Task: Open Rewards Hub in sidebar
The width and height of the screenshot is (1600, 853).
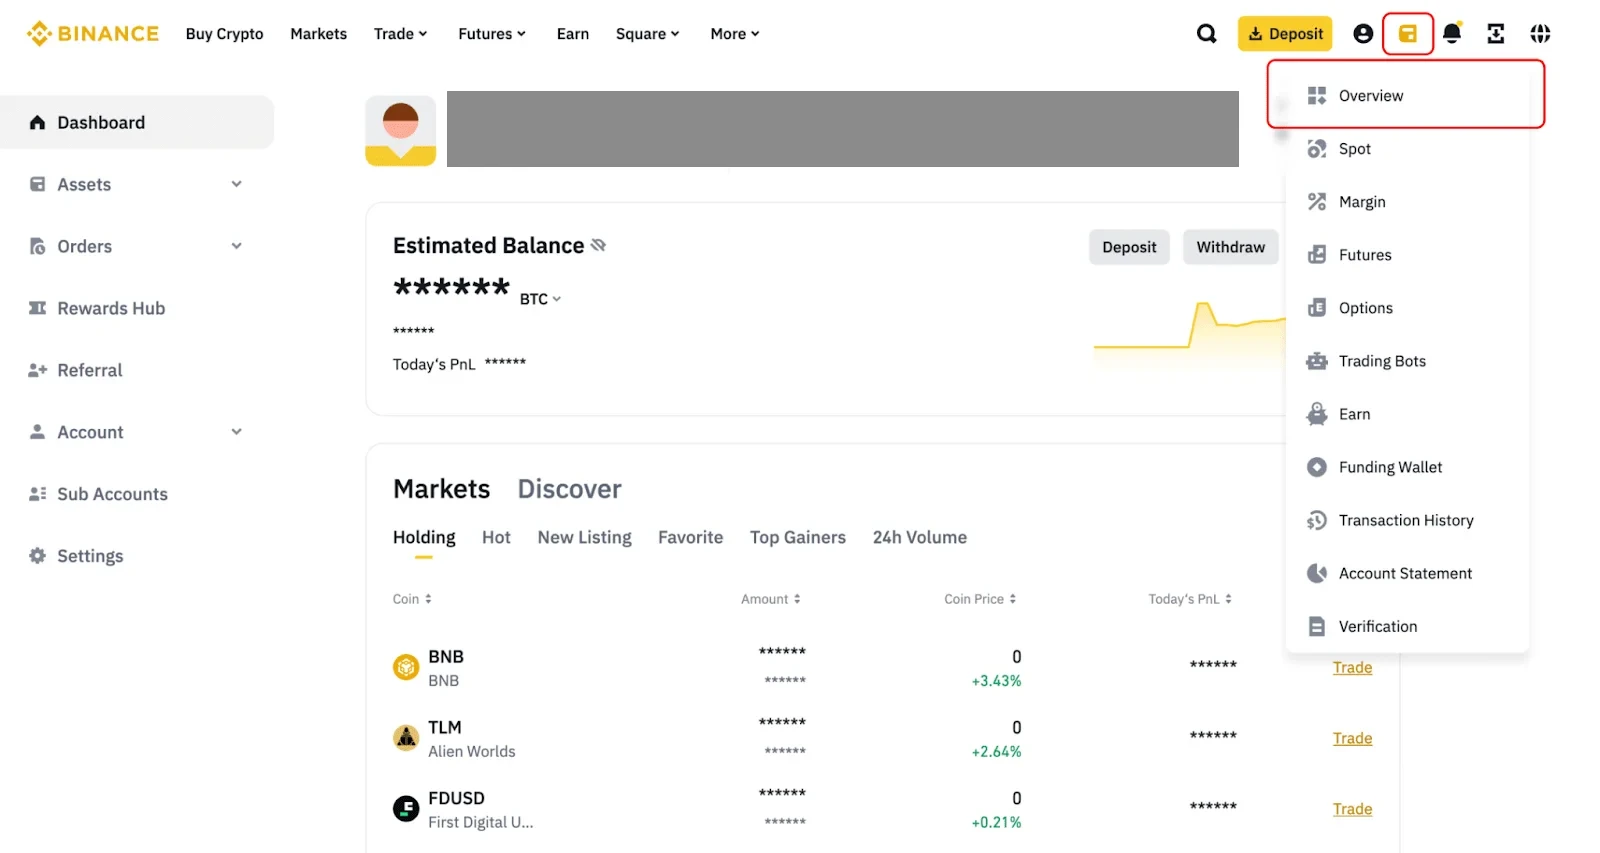Action: click(137, 308)
